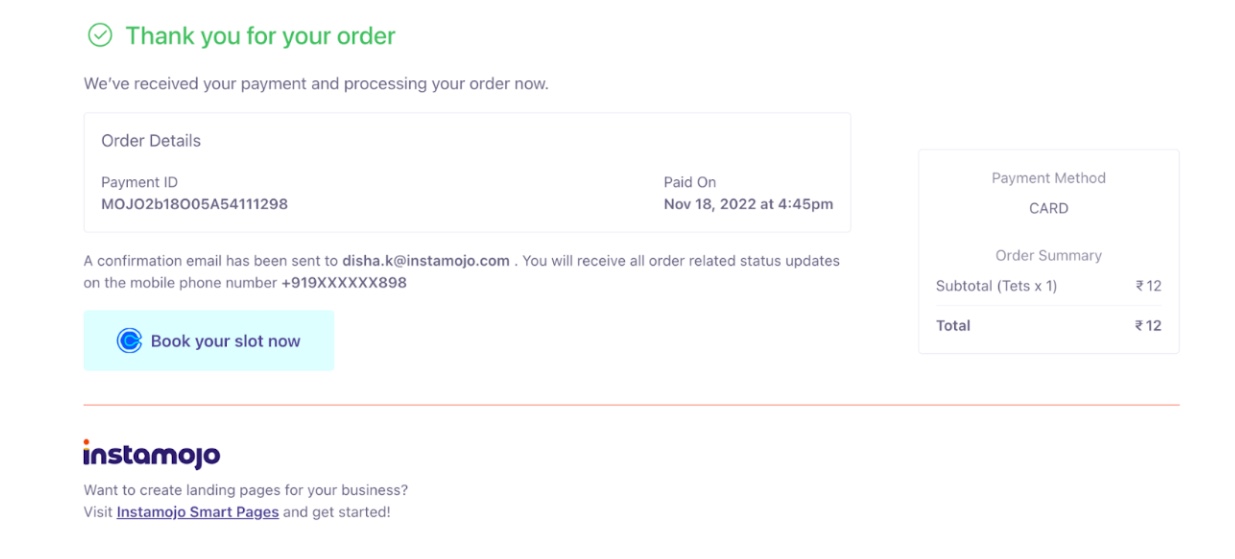Viewport: 1235px width, 559px height.
Task: Click the masked phone number +919XXXXXX898
Action: tap(344, 283)
